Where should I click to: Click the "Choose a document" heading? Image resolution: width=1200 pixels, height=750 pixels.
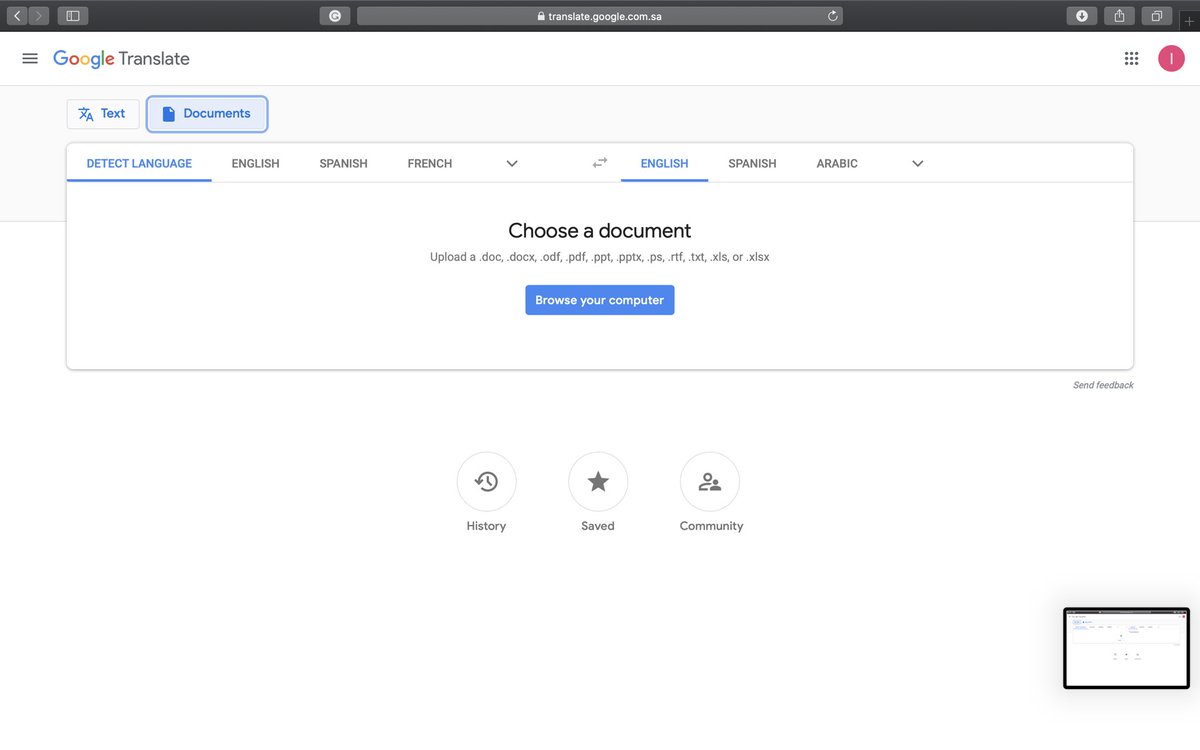coord(600,231)
